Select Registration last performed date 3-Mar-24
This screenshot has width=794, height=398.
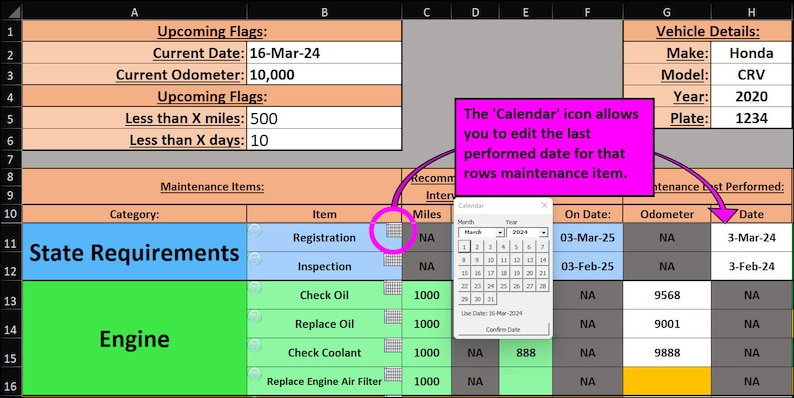point(752,237)
